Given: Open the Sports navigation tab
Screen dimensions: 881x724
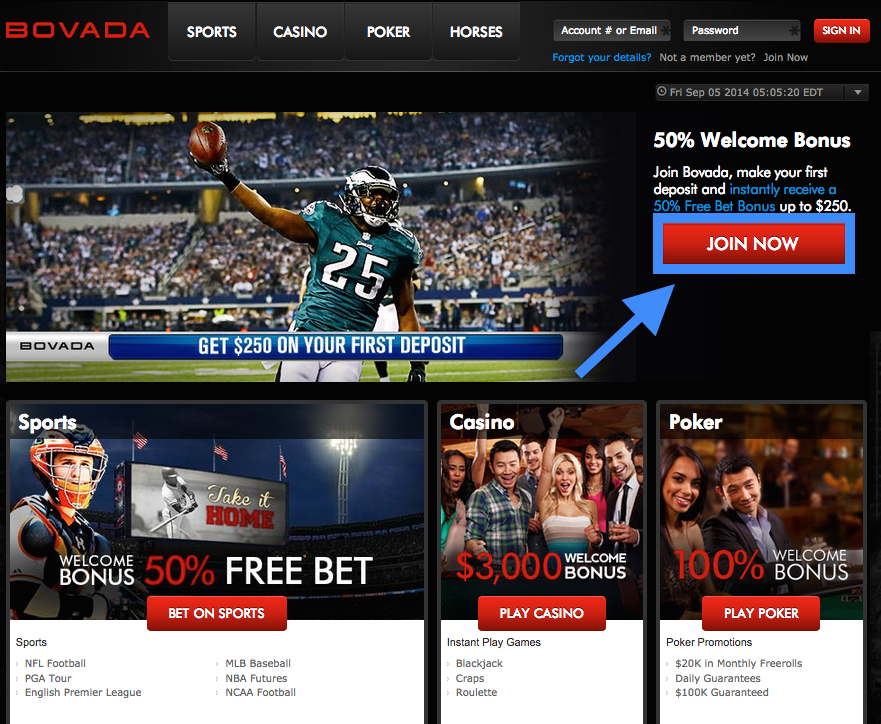Looking at the screenshot, I should coord(212,31).
